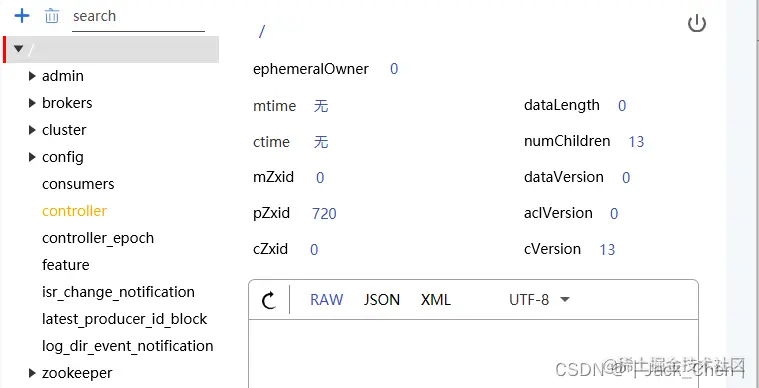Click the mtime value 无
The height and width of the screenshot is (388, 759).
[321, 106]
